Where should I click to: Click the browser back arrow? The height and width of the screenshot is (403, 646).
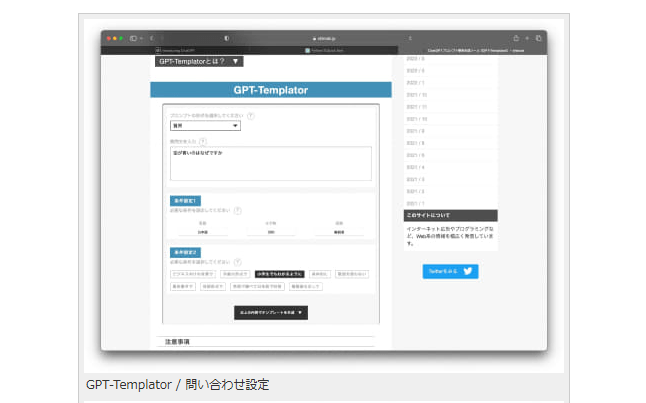[151, 38]
